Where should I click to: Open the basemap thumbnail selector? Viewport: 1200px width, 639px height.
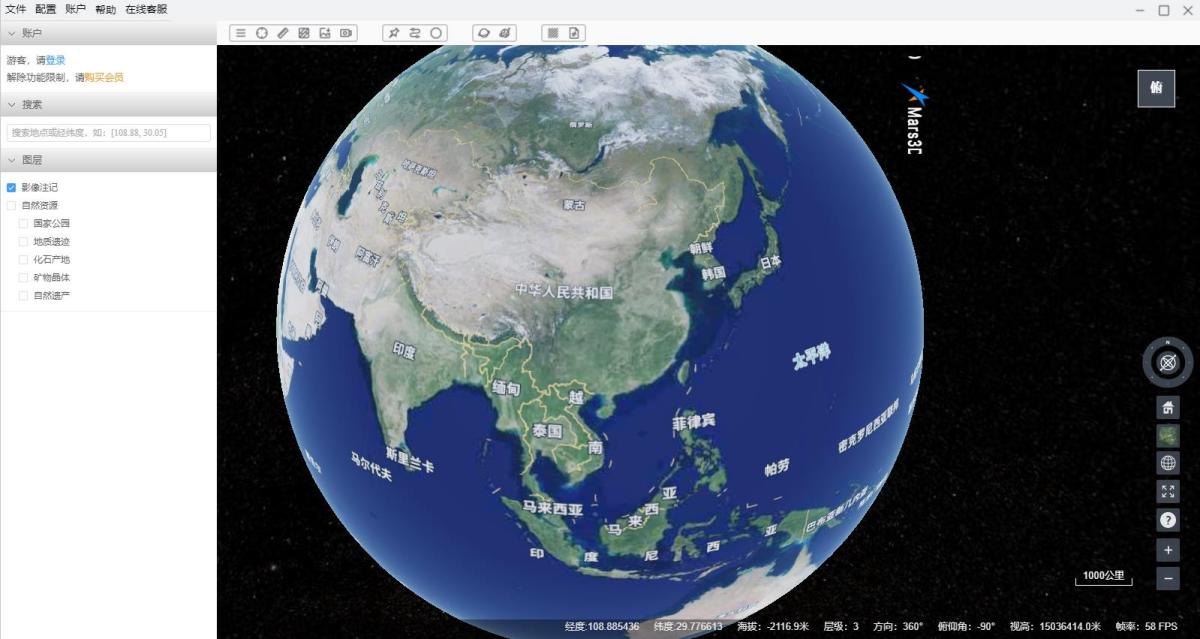1167,436
